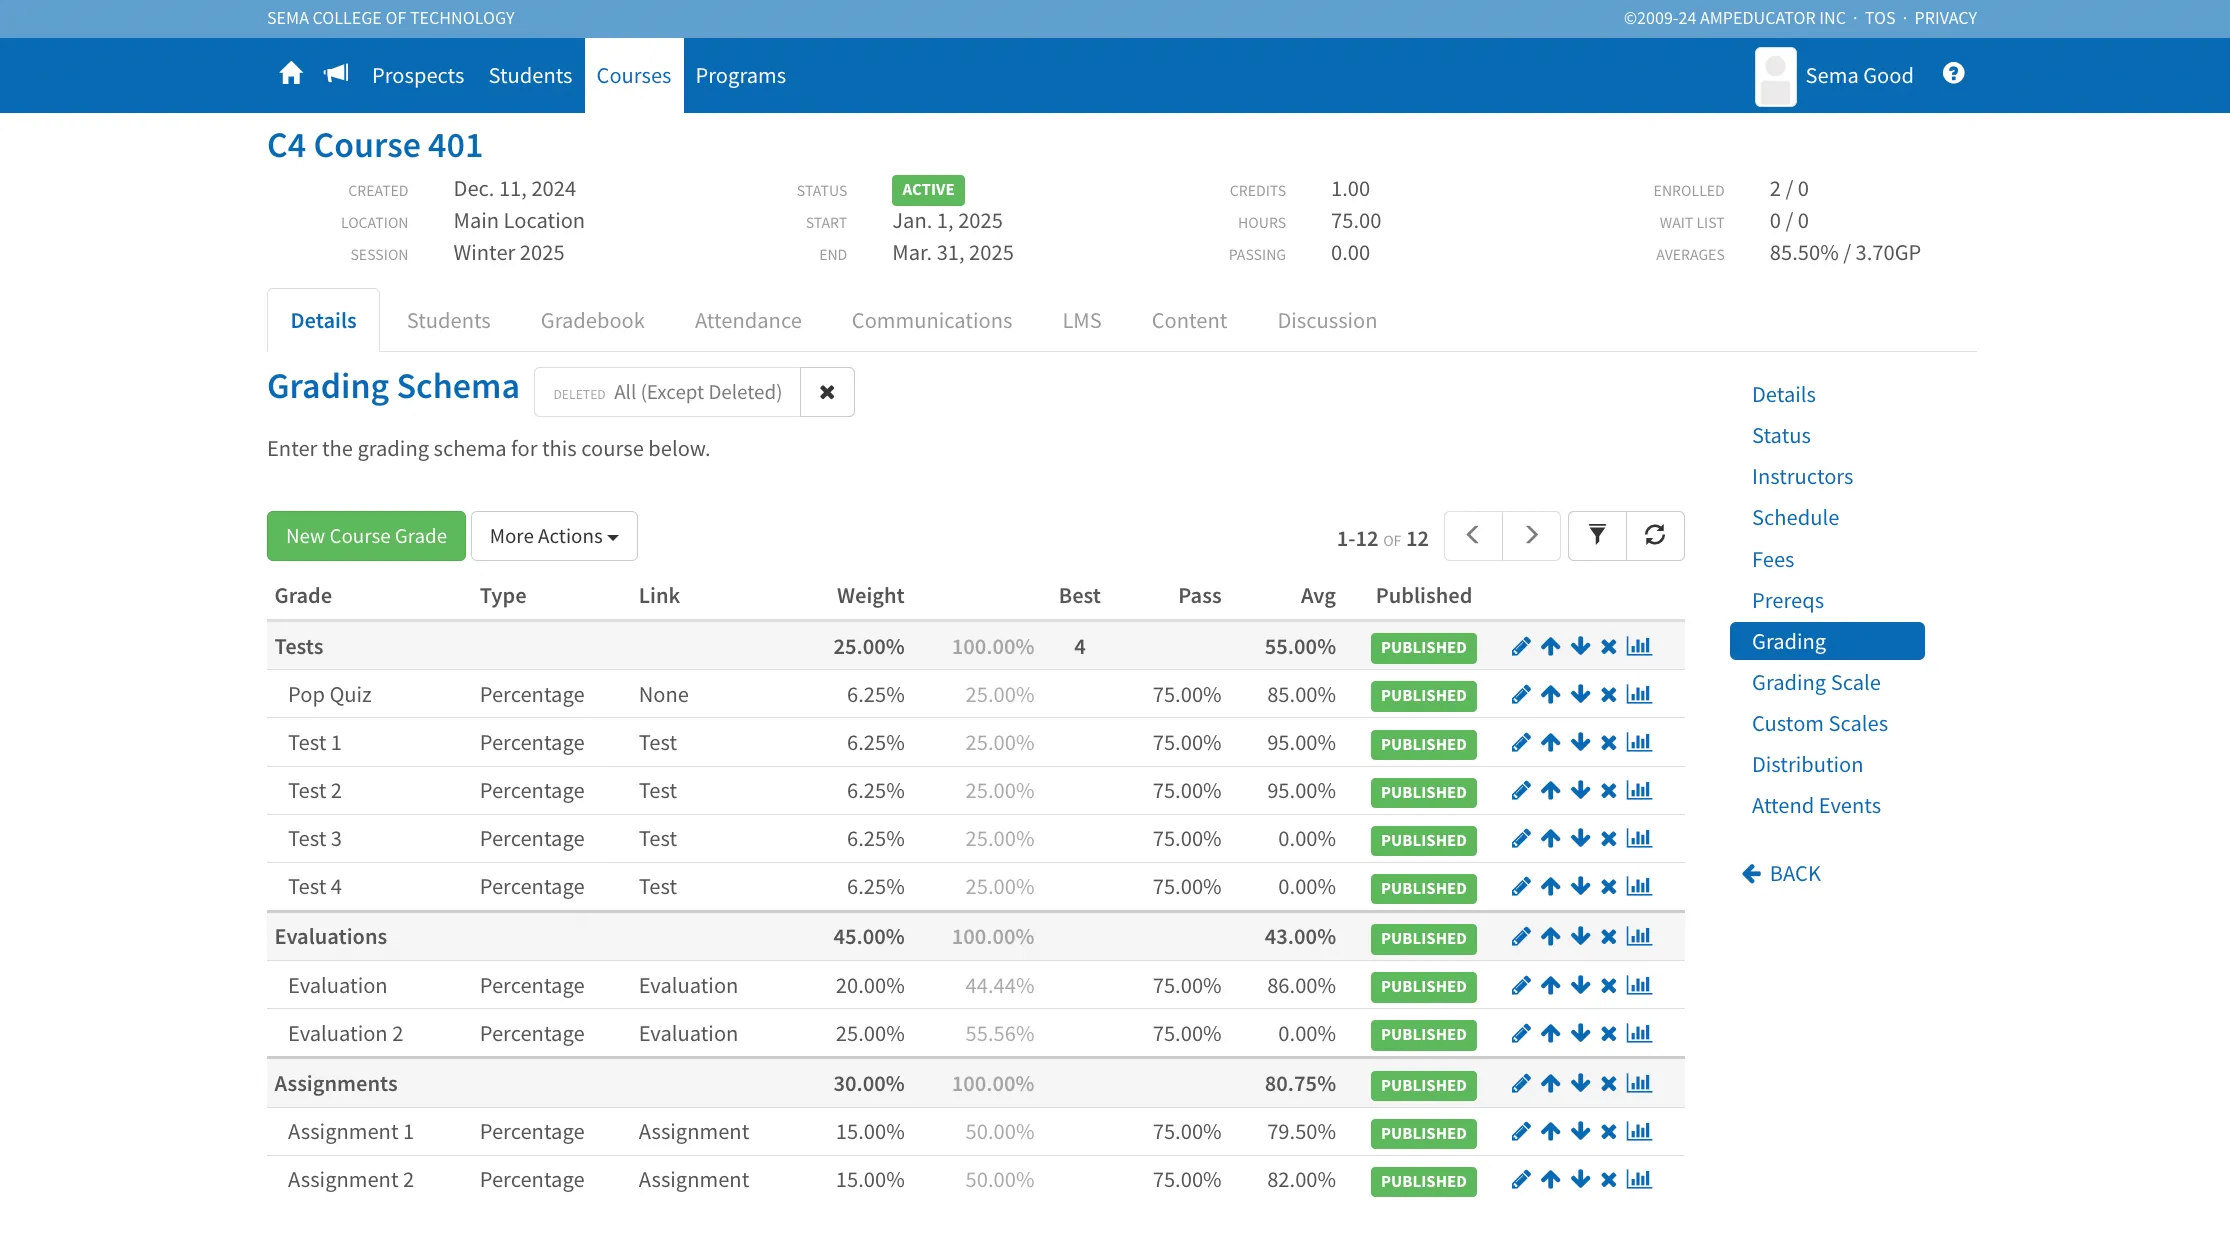Open Attend Events sidebar link
2230x1240 pixels.
pos(1816,806)
